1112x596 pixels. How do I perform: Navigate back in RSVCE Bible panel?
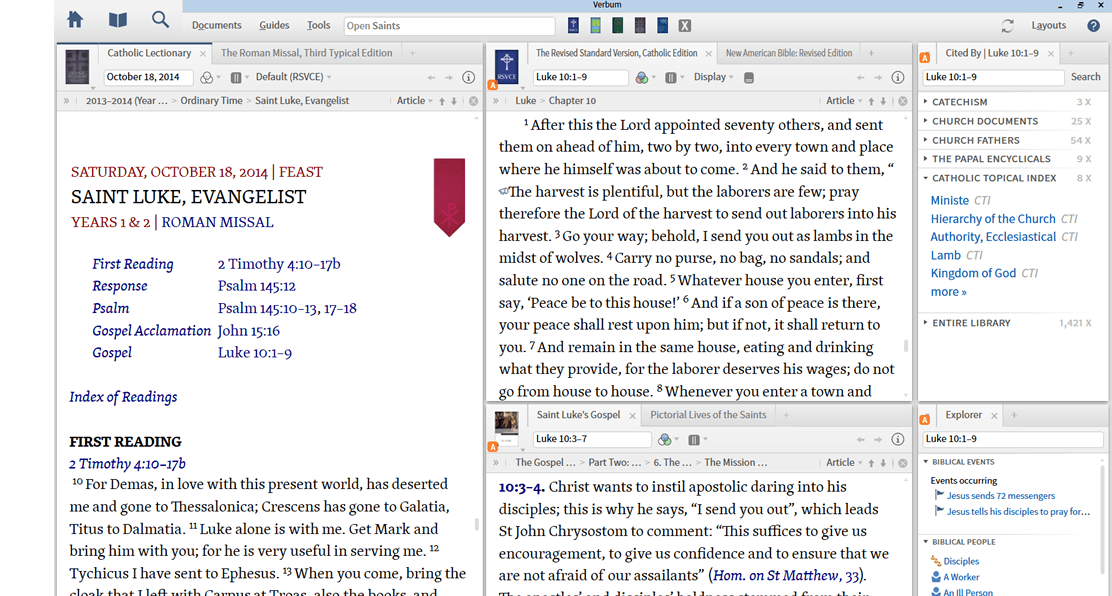[860, 77]
